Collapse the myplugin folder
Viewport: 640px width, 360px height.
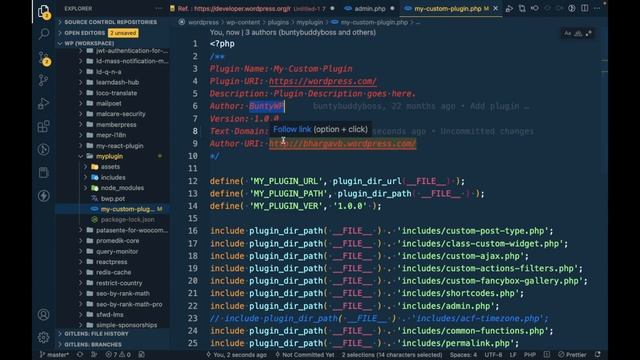click(109, 156)
